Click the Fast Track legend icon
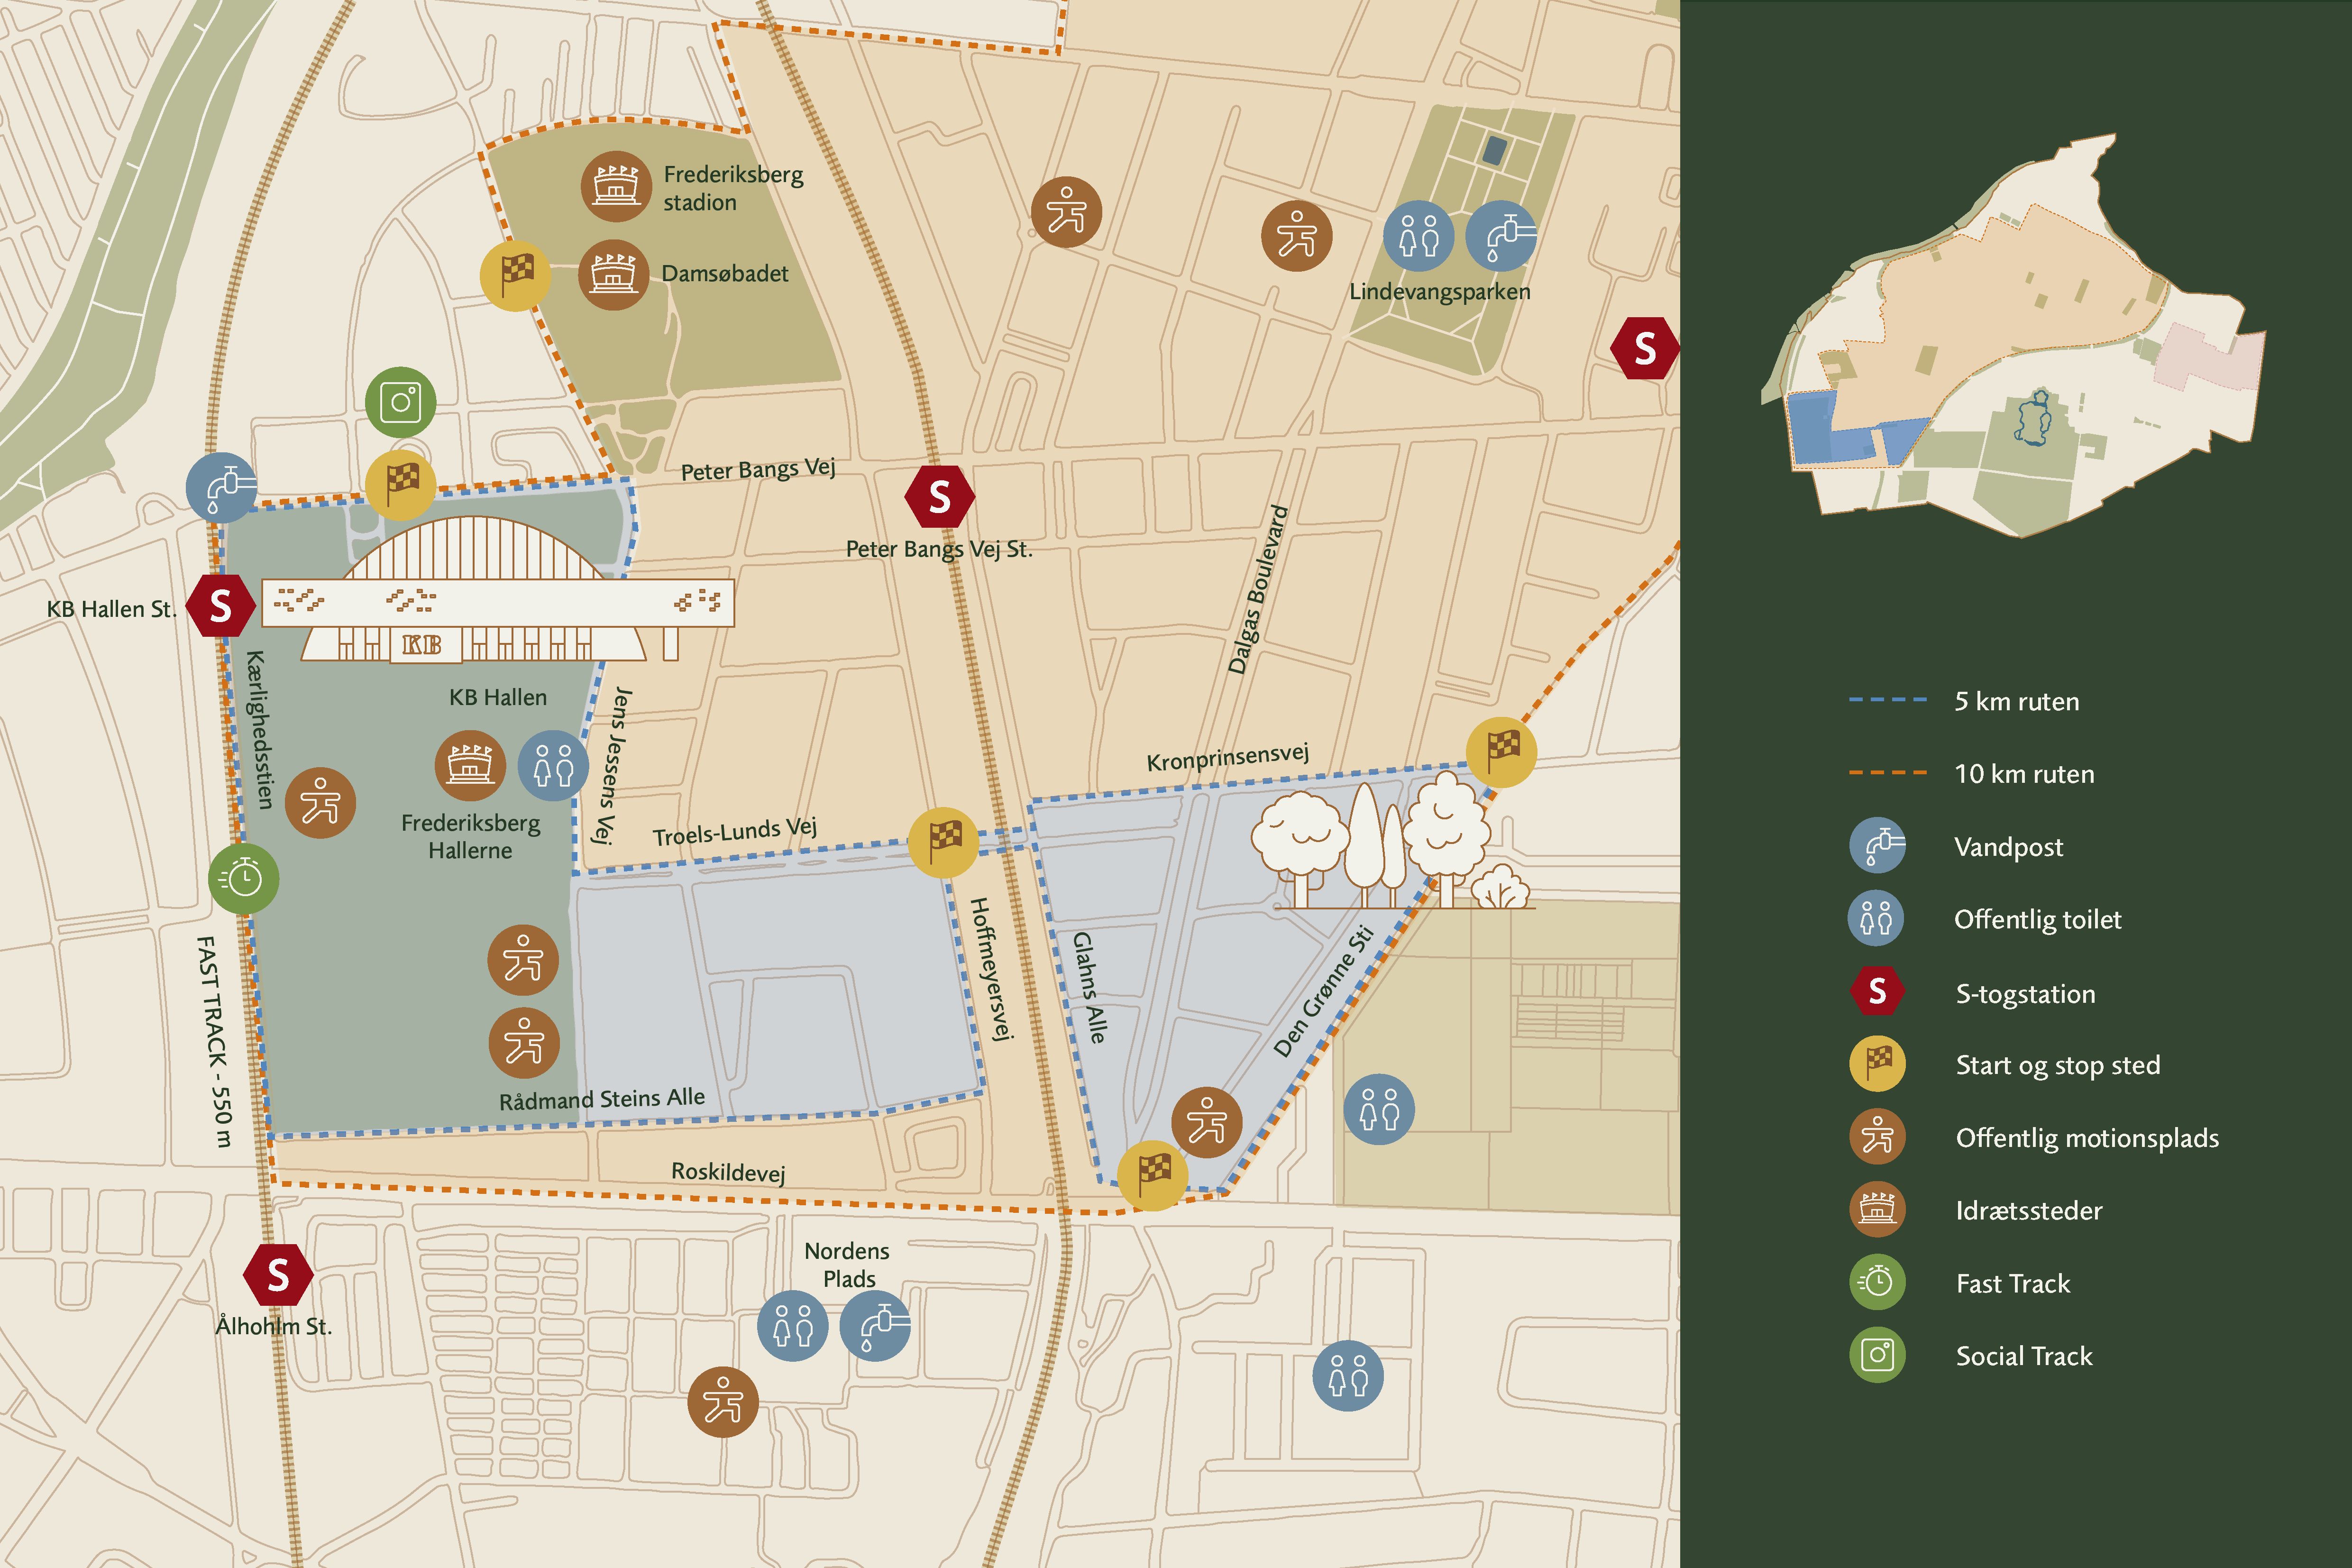This screenshot has height=1568, width=2352. (x=1877, y=1282)
